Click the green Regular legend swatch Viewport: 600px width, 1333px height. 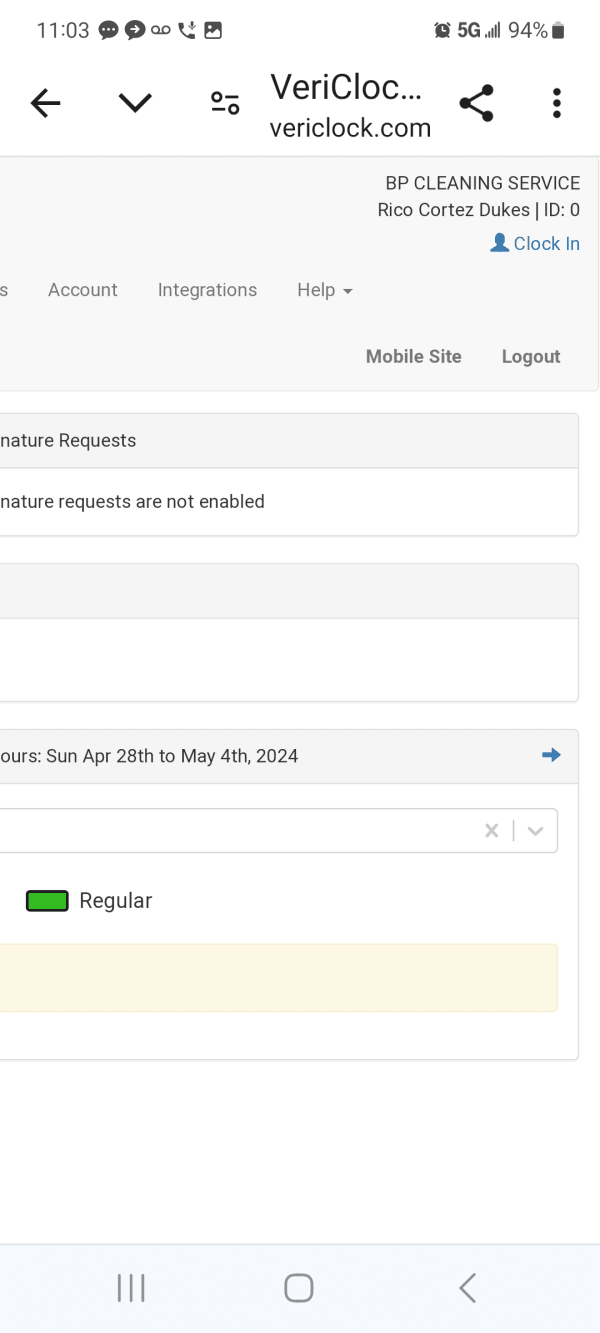pyautogui.click(x=47, y=901)
